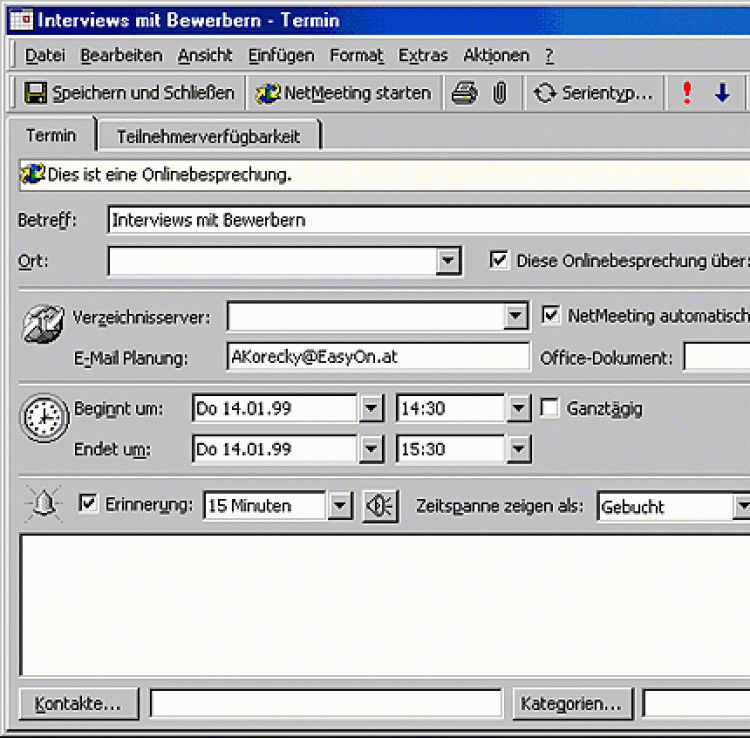
Task: Click the reminder sound speaker icon
Action: coord(380,506)
